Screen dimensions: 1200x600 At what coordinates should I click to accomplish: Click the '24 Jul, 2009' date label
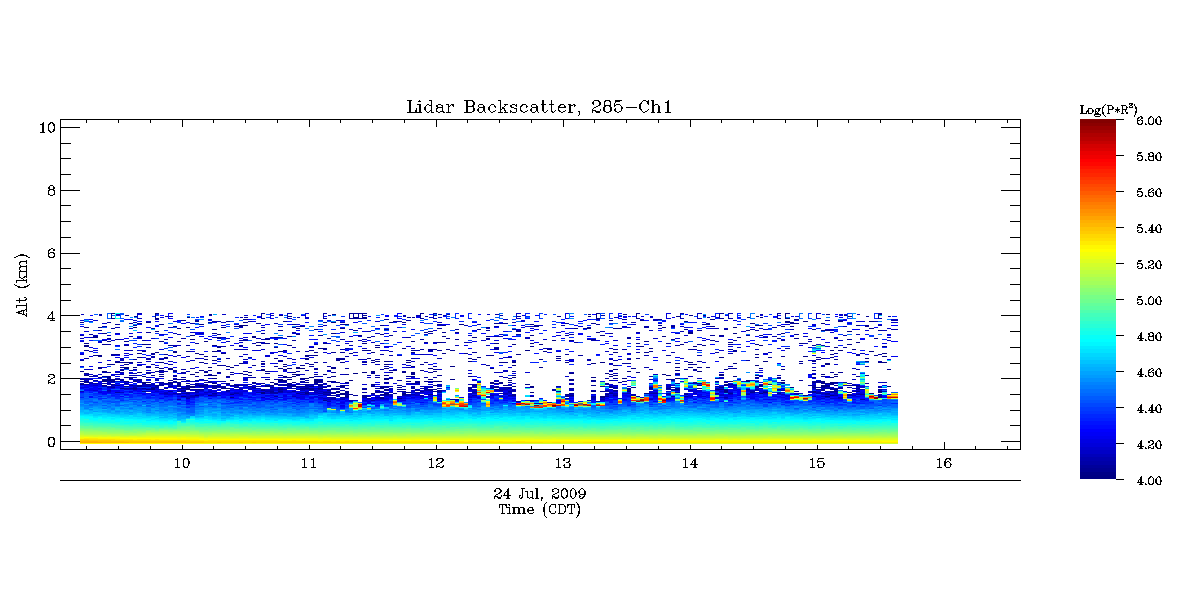tap(540, 494)
